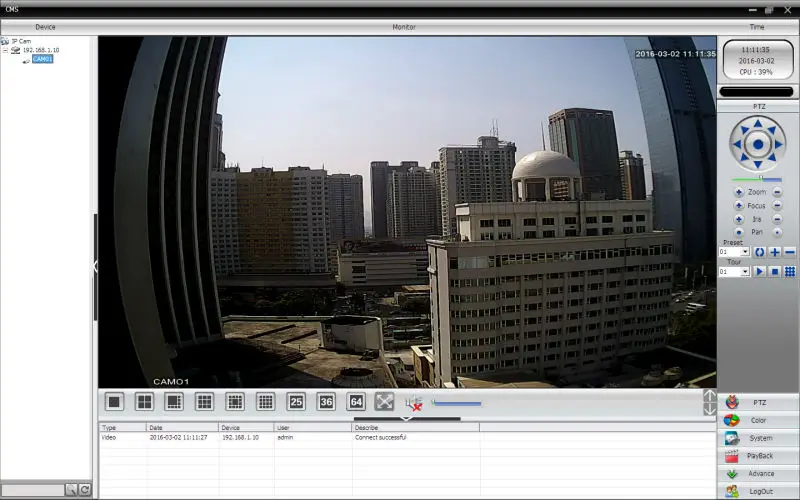Viewport: 800px width, 500px height.
Task: Open Iris with plus button
Action: (739, 219)
